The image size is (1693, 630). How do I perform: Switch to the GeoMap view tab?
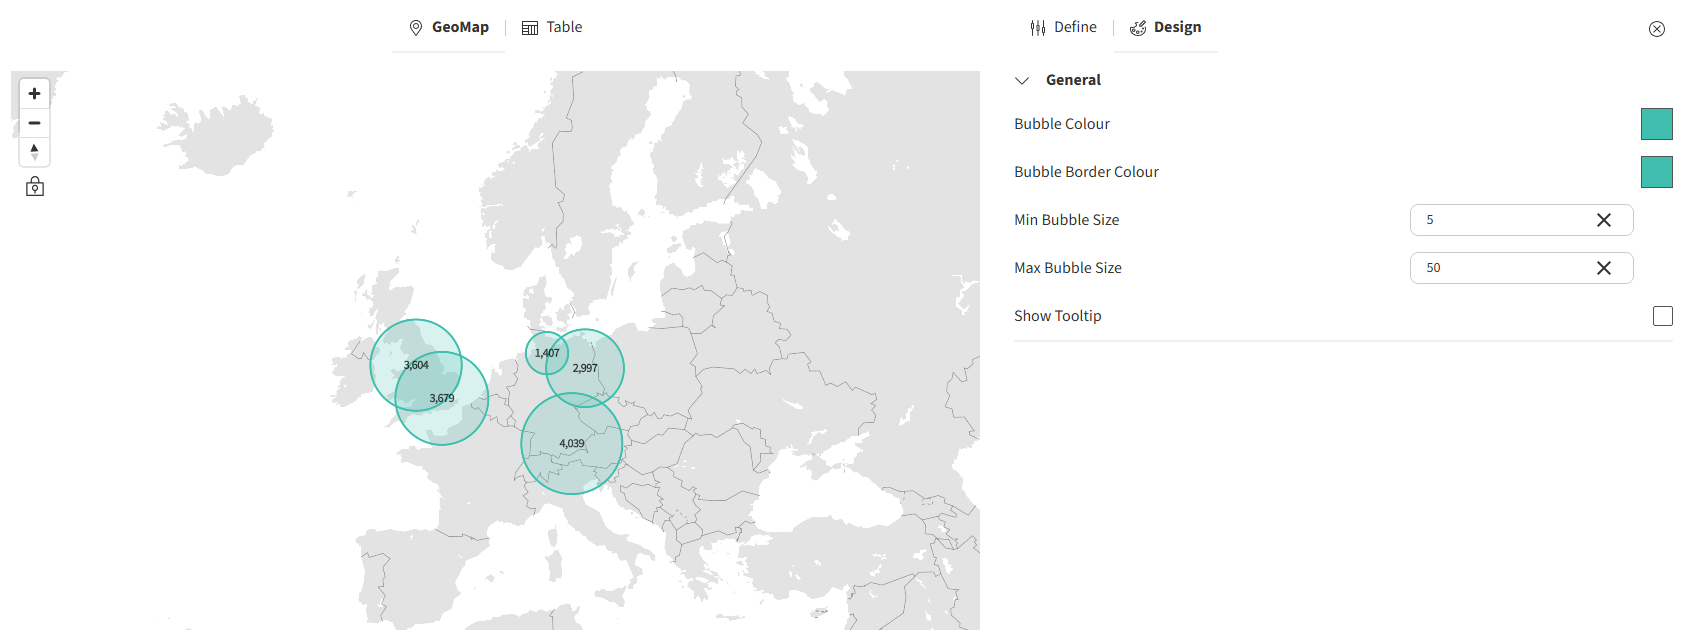point(449,28)
